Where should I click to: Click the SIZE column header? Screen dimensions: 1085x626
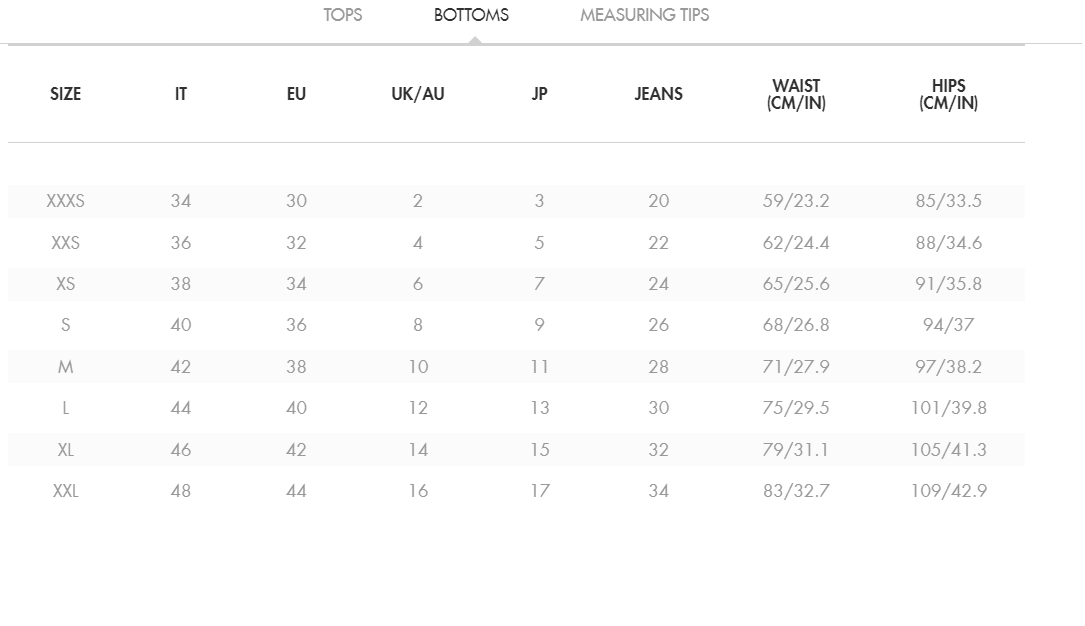(66, 94)
